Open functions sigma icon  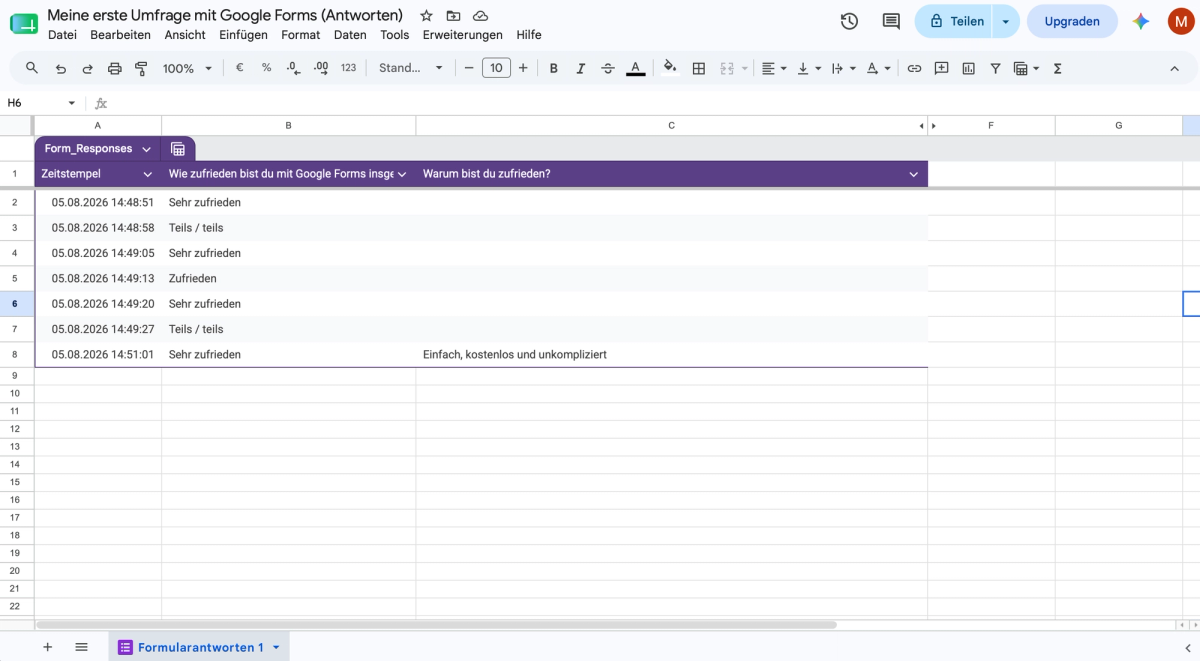pyautogui.click(x=1057, y=68)
